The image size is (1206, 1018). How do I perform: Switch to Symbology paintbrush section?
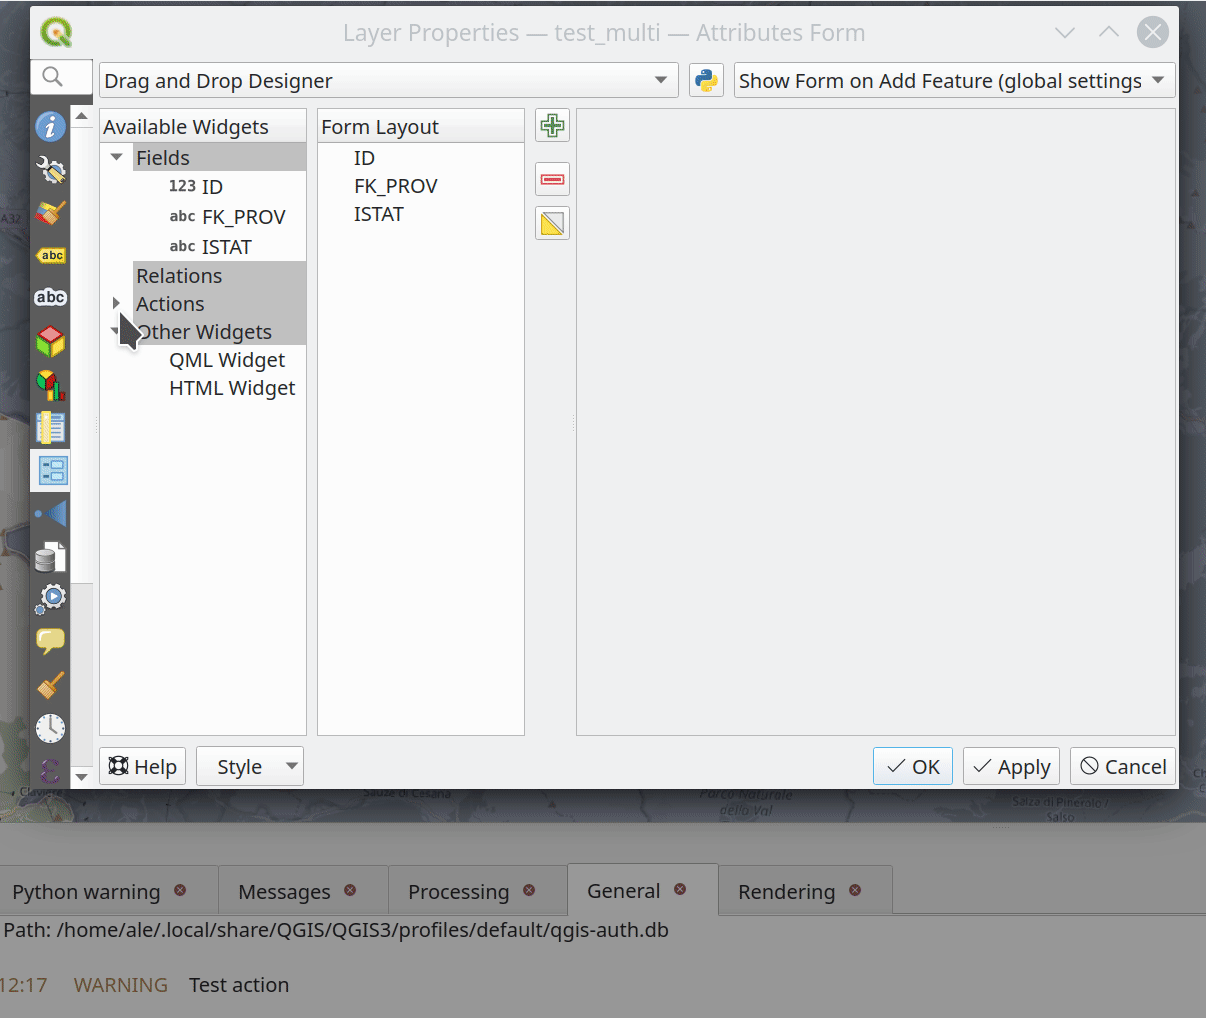50,212
